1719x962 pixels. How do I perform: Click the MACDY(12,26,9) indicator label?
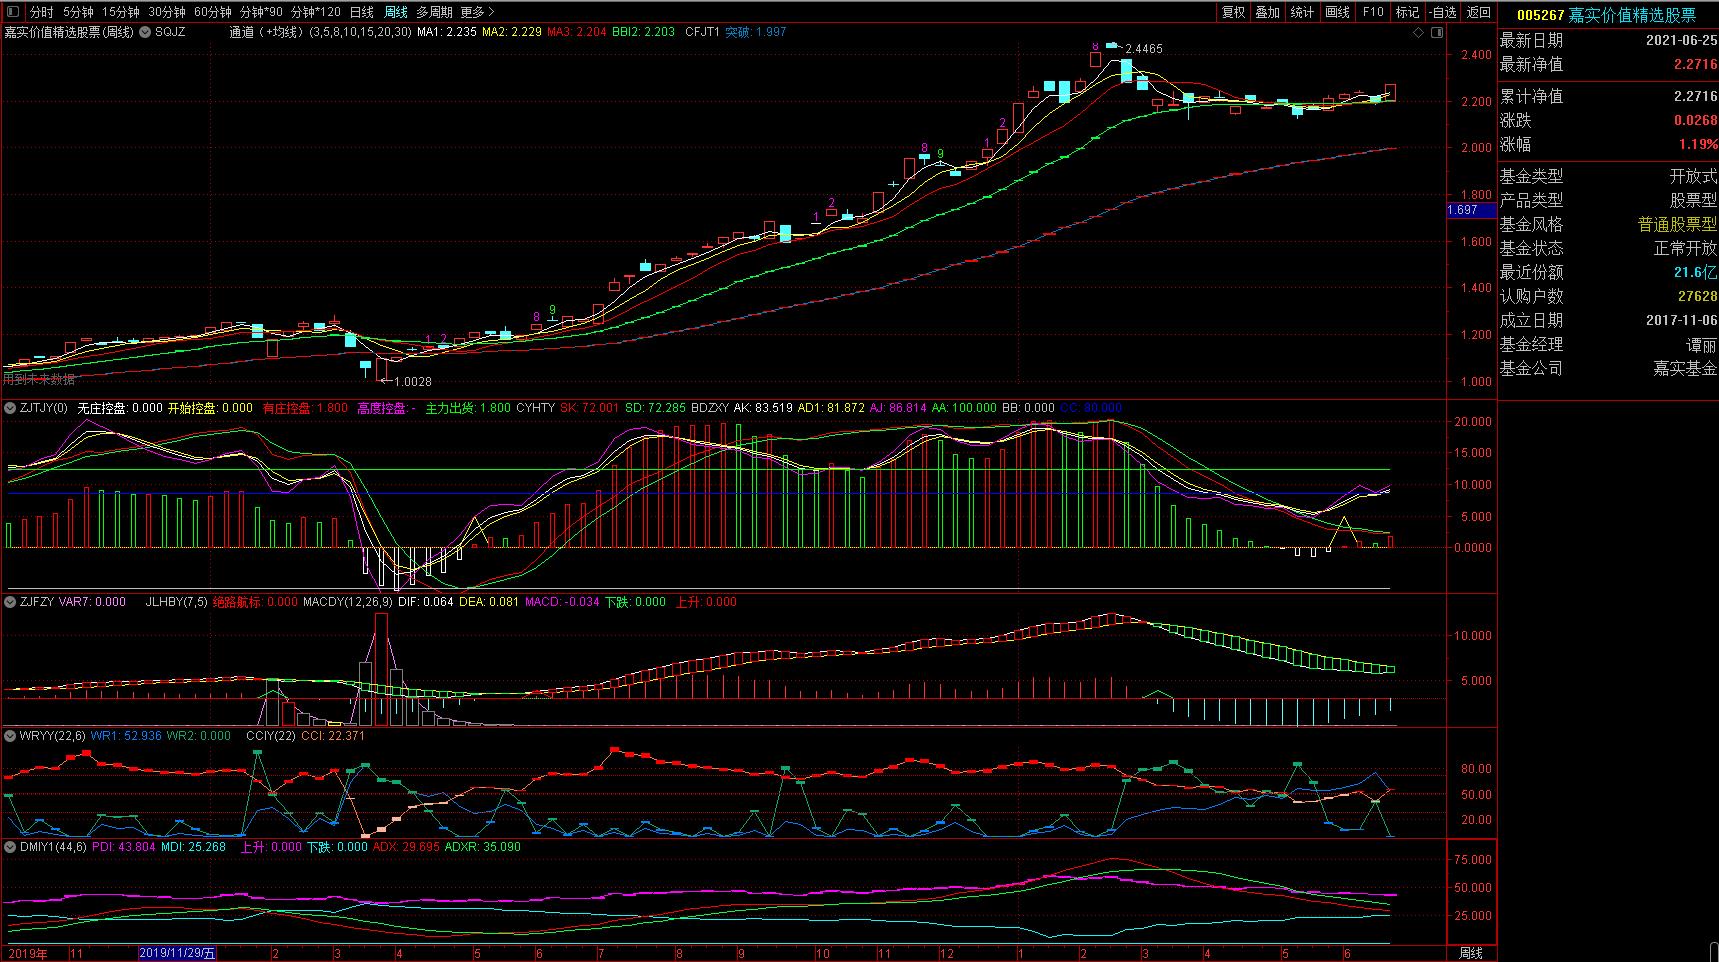pyautogui.click(x=347, y=602)
